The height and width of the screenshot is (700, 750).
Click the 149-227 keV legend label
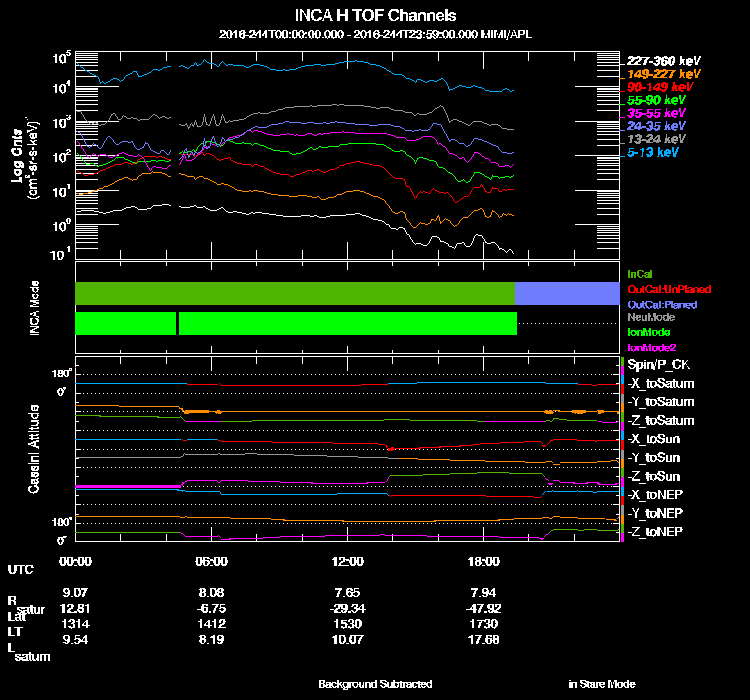click(663, 74)
